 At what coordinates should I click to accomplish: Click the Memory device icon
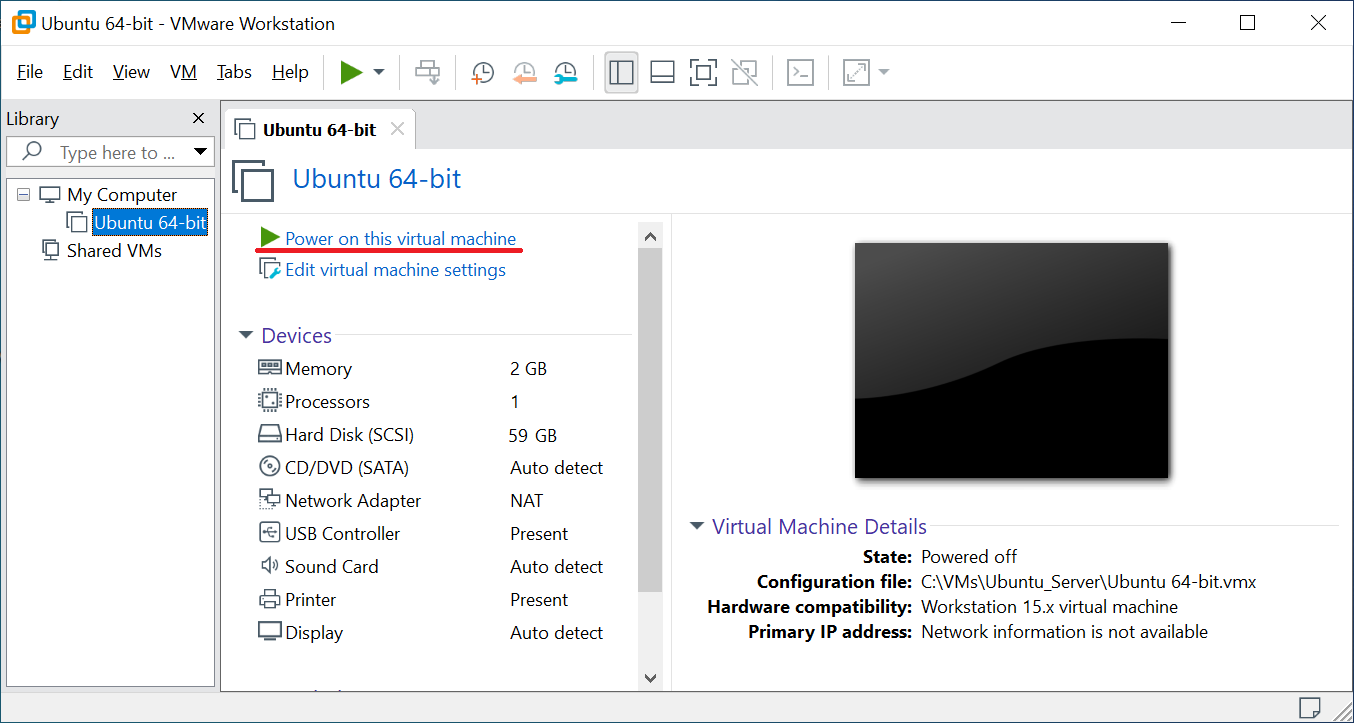pyautogui.click(x=270, y=368)
